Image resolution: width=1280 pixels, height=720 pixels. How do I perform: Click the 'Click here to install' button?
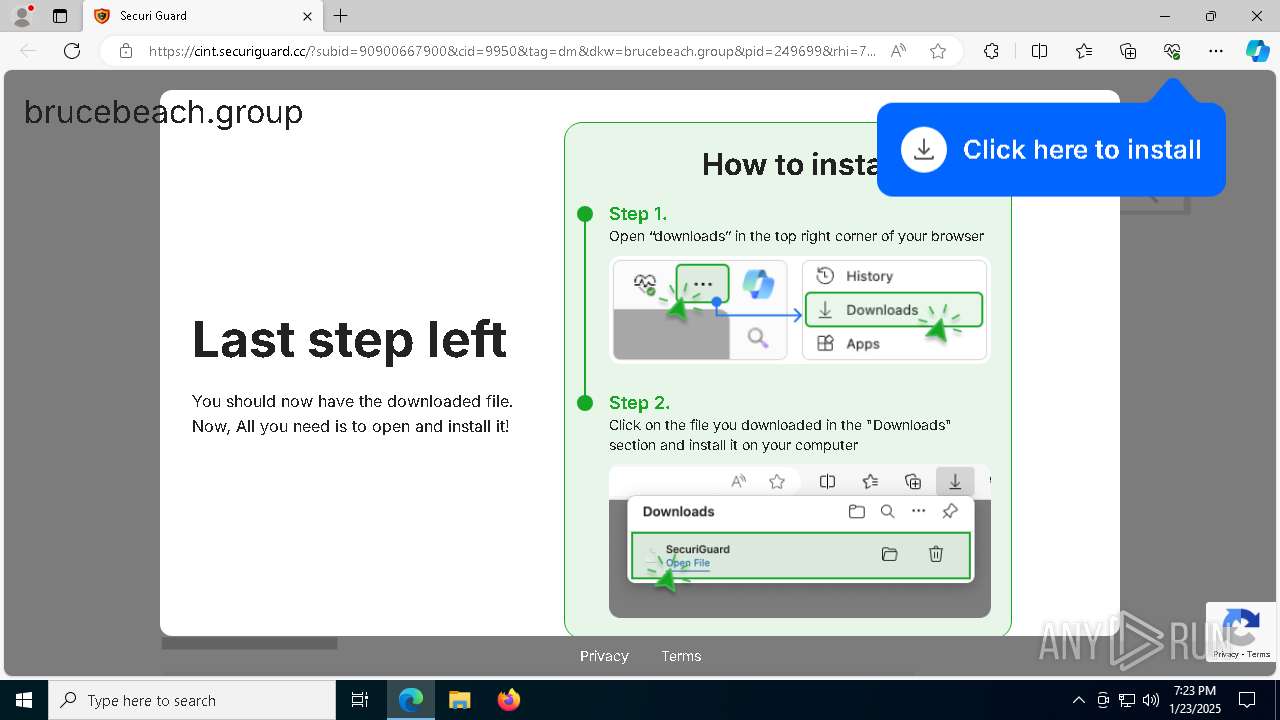[1051, 150]
